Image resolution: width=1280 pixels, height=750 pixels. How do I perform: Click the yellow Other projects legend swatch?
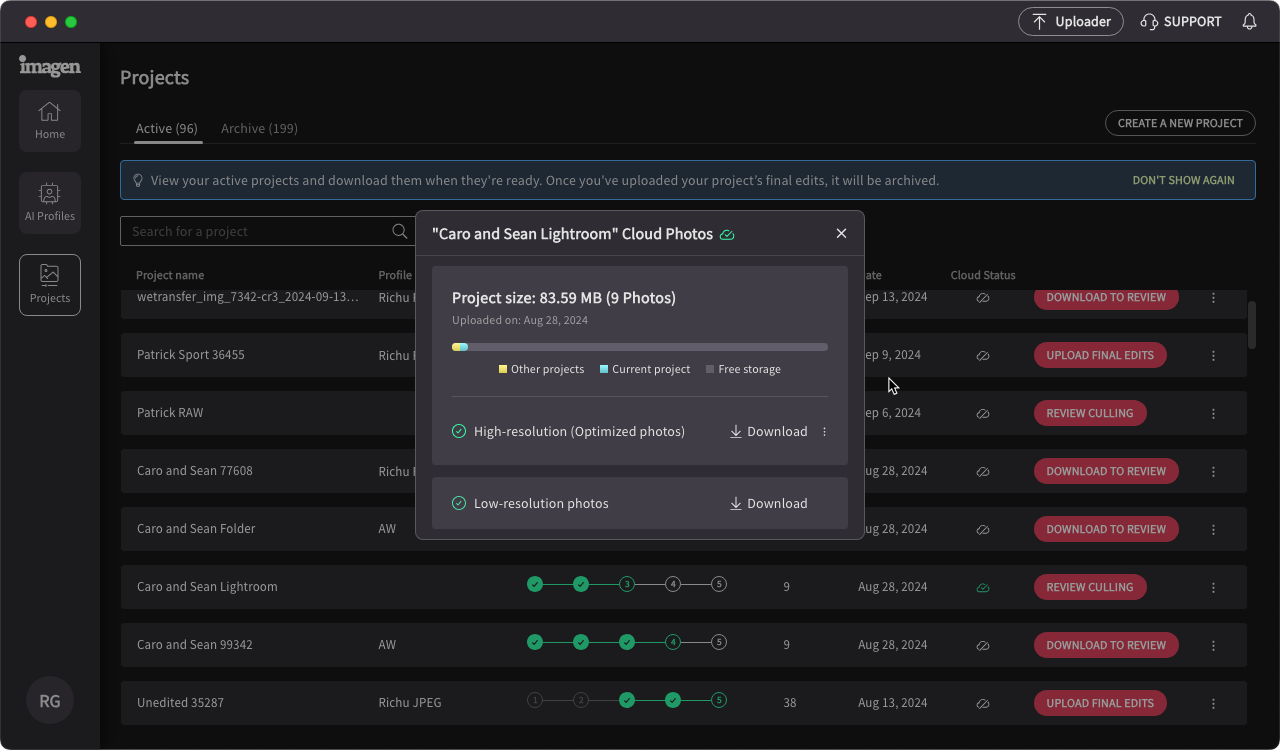pos(503,369)
